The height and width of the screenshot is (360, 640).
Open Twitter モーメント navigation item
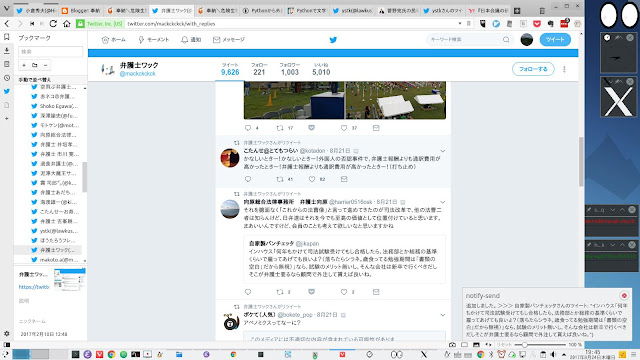153,40
